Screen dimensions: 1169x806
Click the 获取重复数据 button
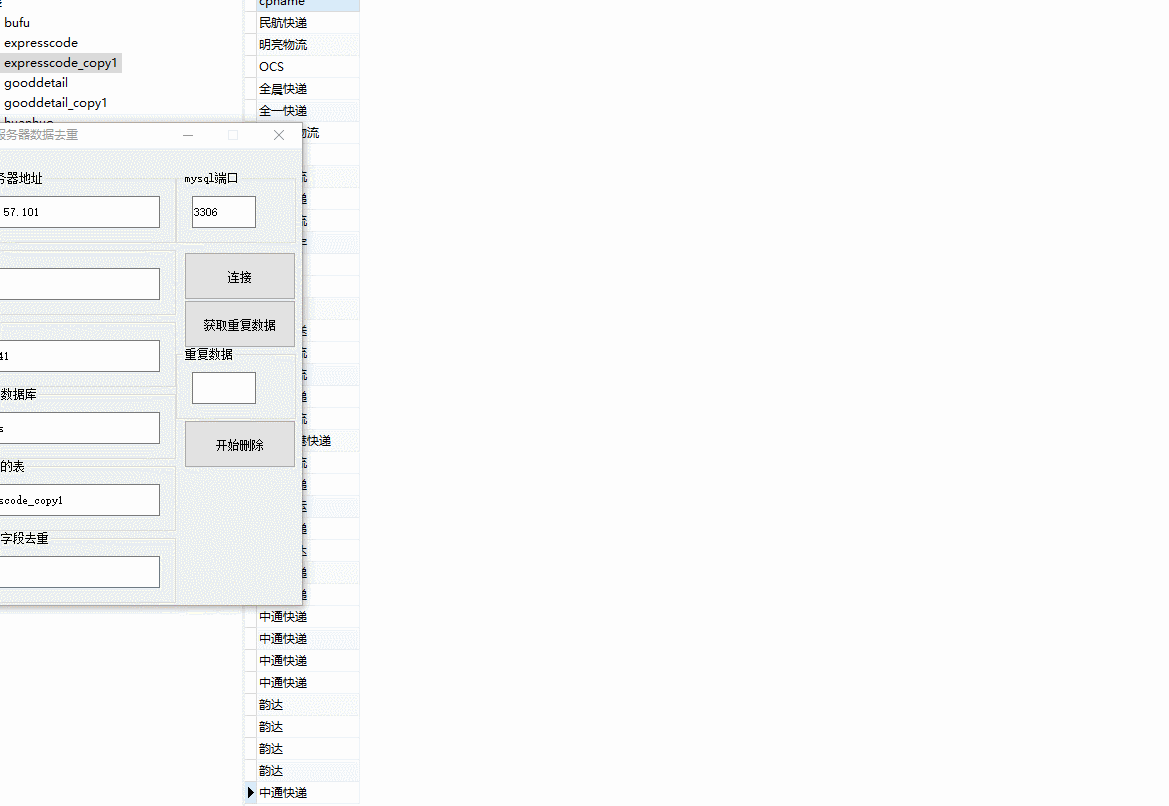point(239,324)
